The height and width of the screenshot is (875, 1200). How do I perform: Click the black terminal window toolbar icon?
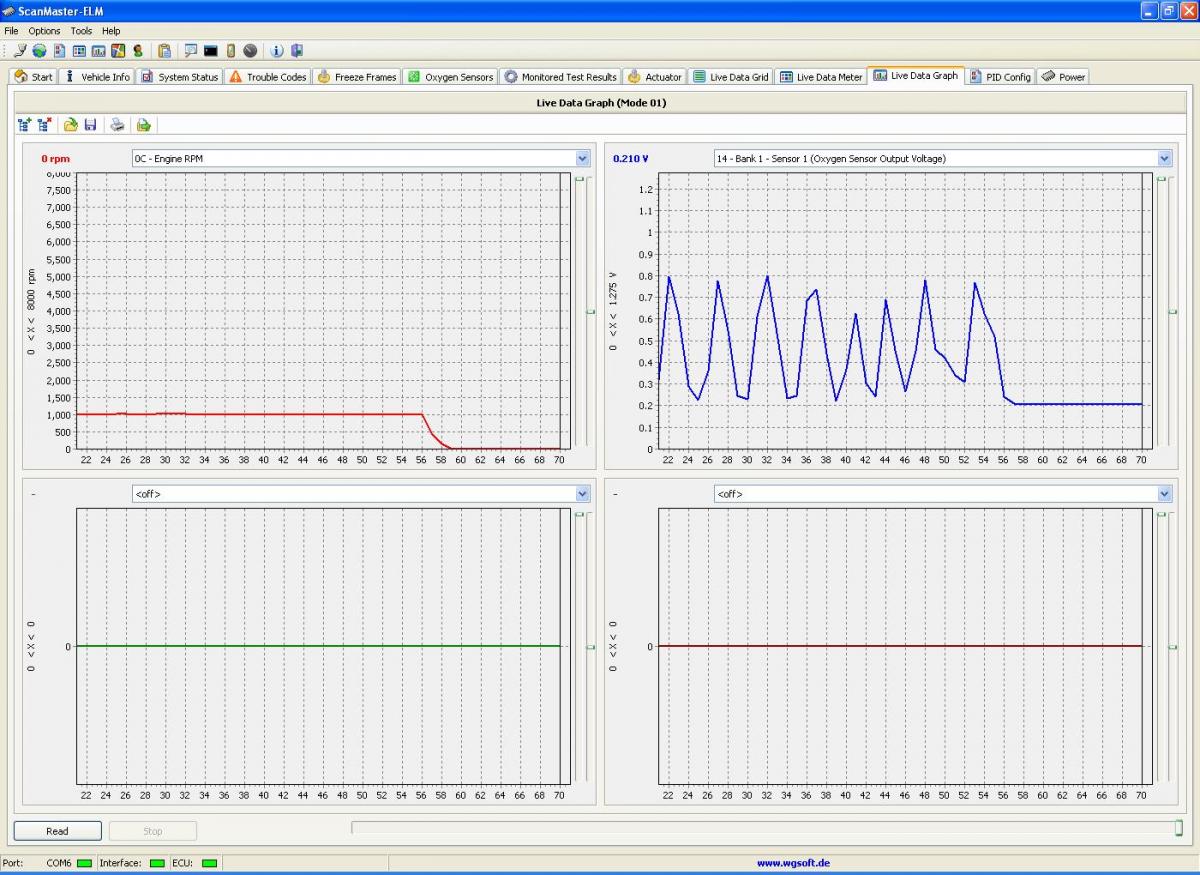click(x=210, y=51)
